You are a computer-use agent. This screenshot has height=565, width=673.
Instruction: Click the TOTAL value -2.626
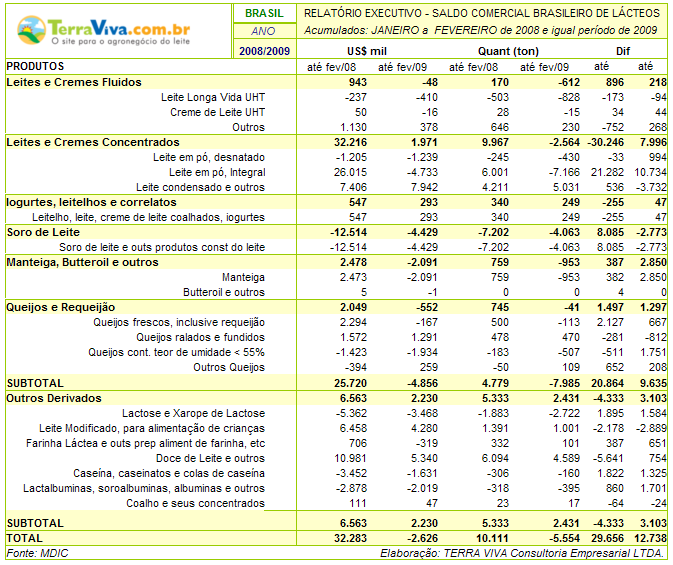click(422, 538)
